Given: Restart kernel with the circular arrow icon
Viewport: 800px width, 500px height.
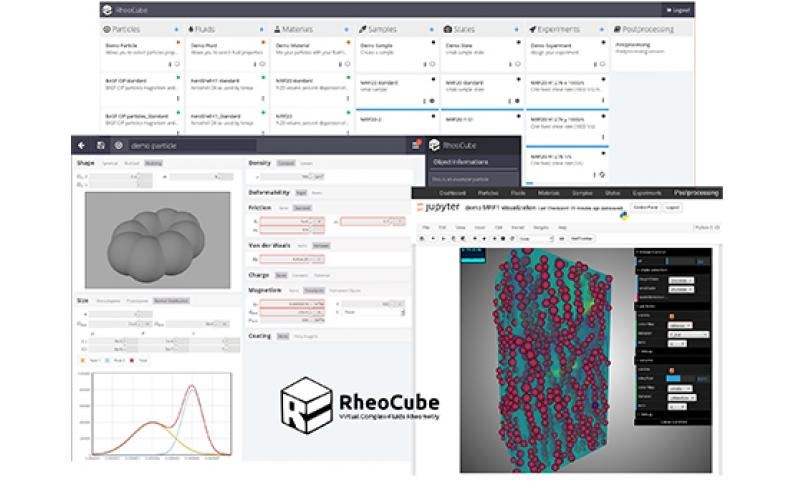Looking at the screenshot, I should coord(512,238).
